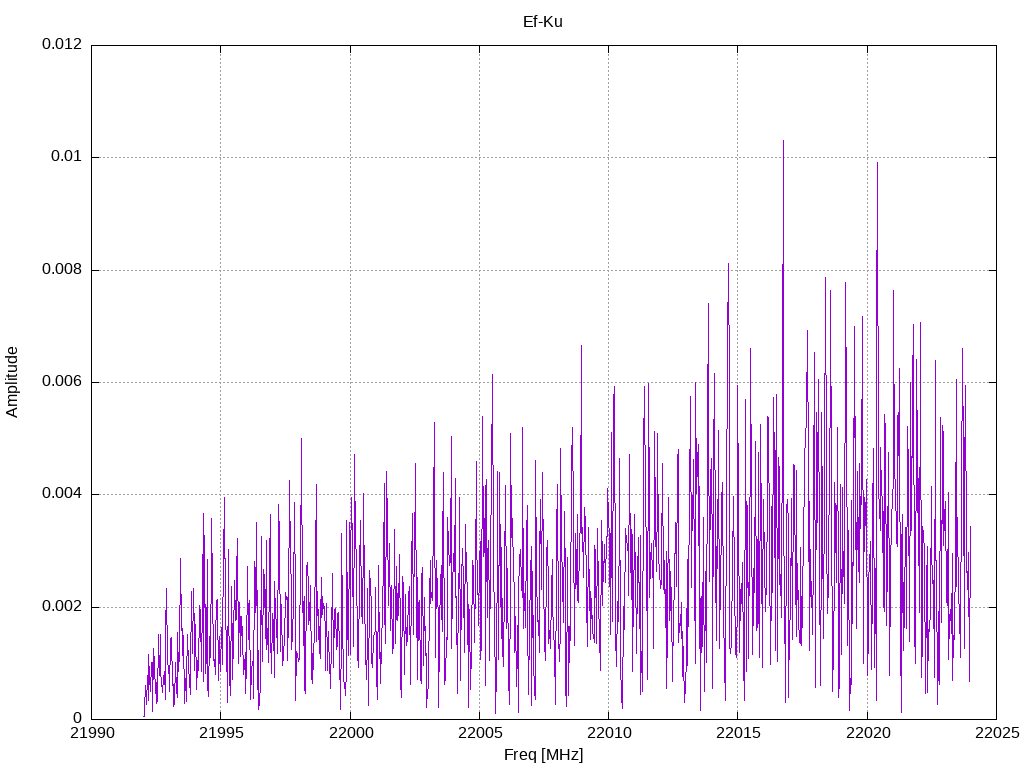Click the Amplitude y-axis label

click(x=12, y=382)
